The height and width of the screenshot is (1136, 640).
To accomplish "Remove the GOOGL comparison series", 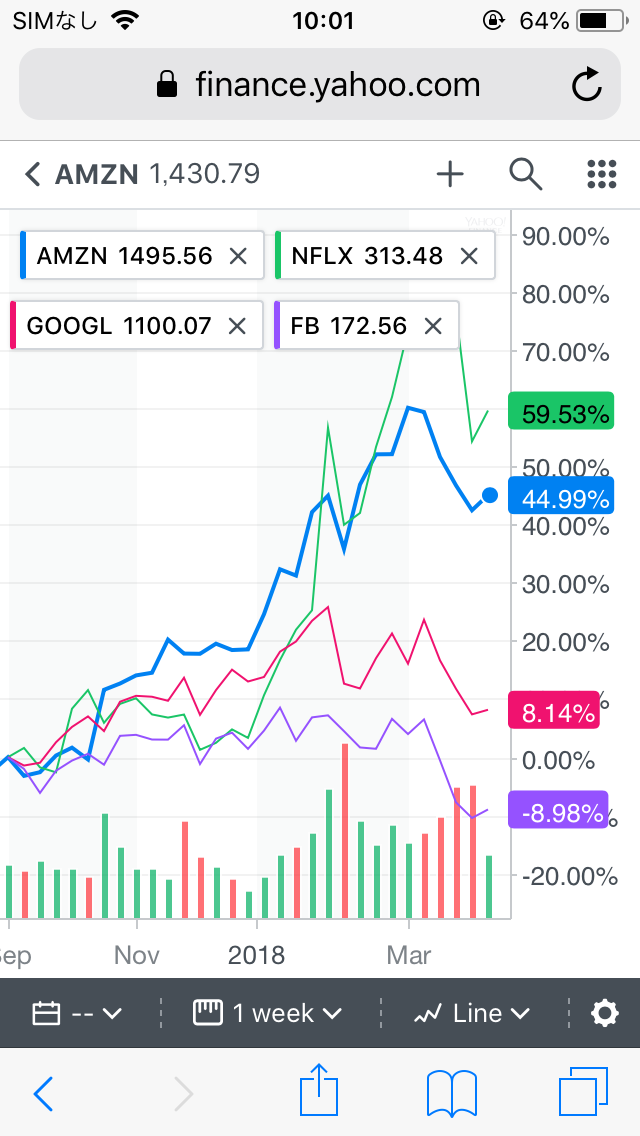I will pyautogui.click(x=237, y=326).
